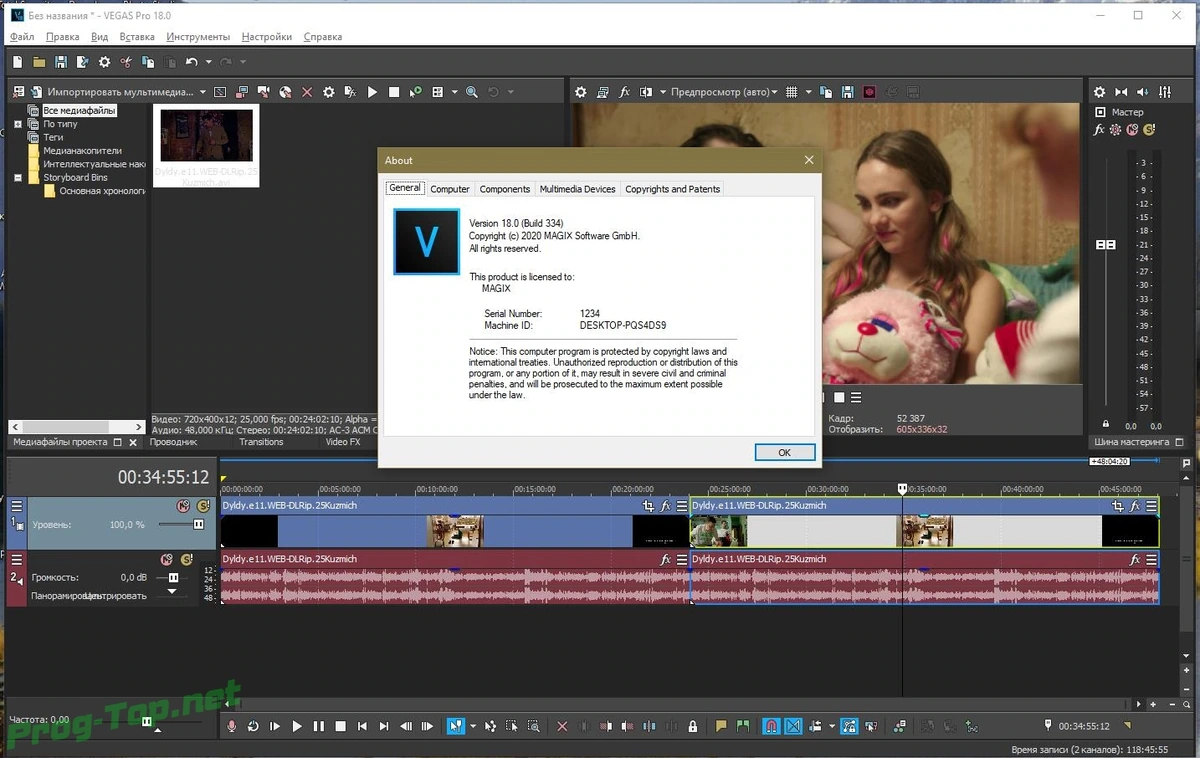Mute the master bus output
This screenshot has height=758, width=1200.
(x=1132, y=130)
